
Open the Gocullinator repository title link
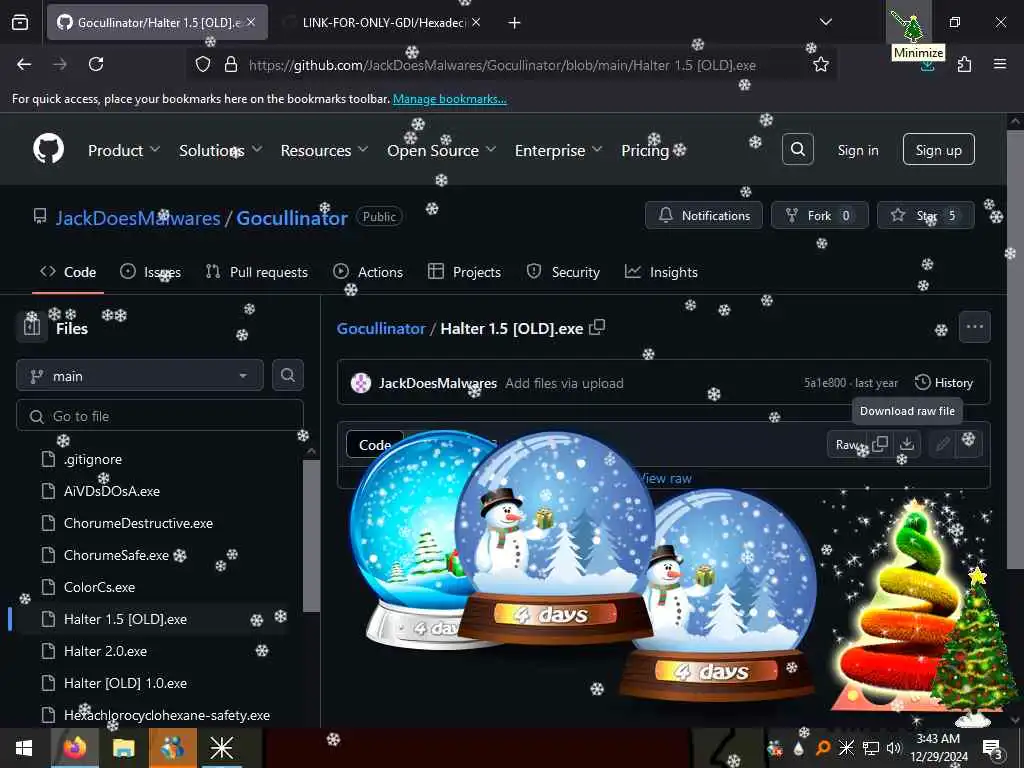[x=291, y=218]
